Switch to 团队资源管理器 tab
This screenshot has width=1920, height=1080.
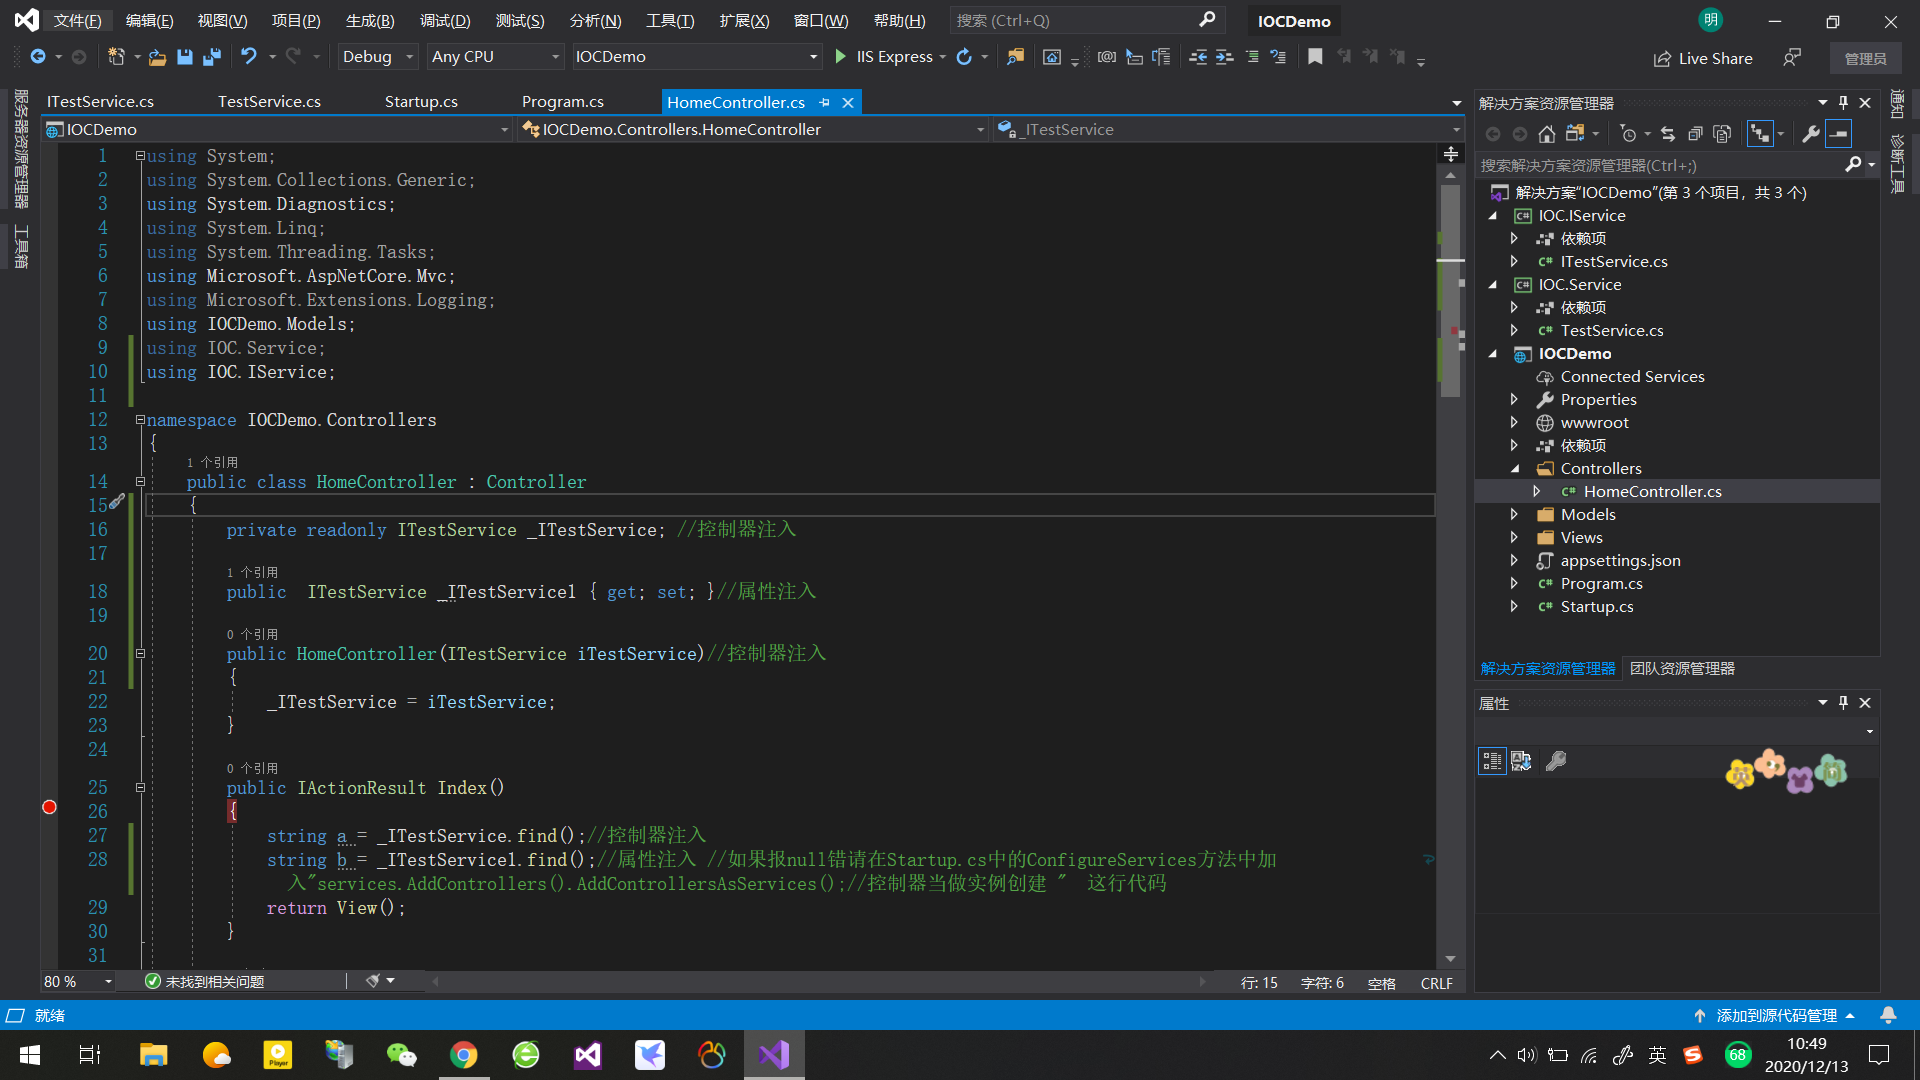pos(1682,669)
